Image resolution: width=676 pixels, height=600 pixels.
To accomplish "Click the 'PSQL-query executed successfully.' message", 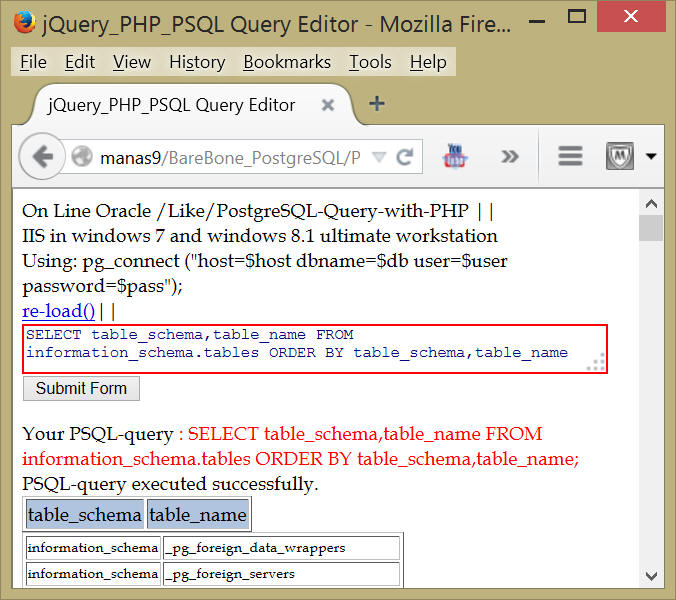I will point(170,484).
